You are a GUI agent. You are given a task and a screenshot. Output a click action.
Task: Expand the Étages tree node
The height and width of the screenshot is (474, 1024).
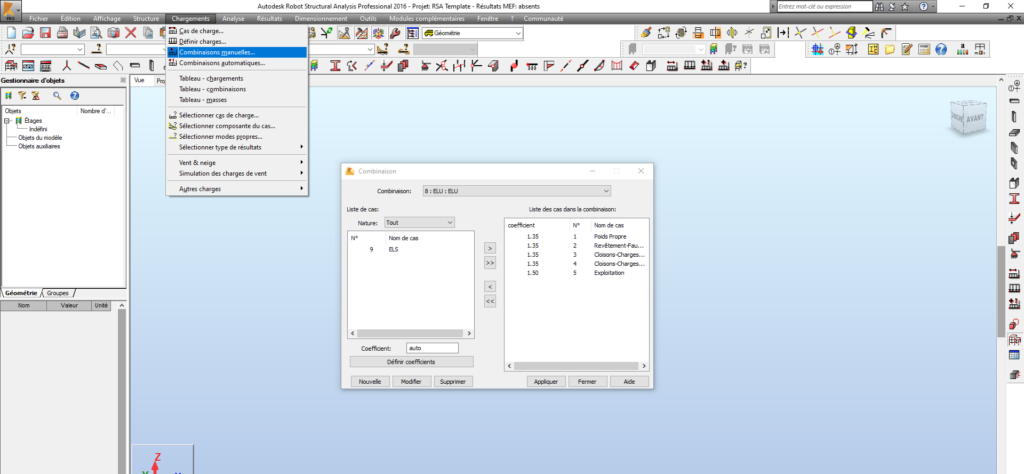coord(7,121)
